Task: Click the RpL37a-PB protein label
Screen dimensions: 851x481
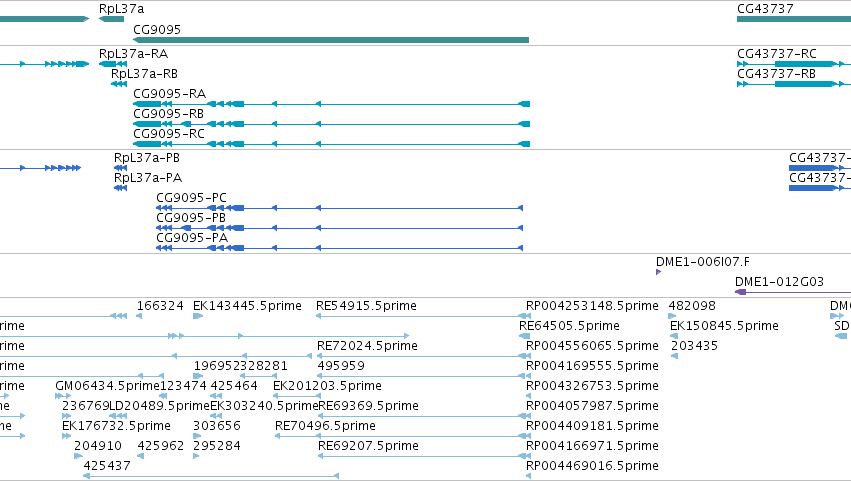Action: click(x=147, y=158)
